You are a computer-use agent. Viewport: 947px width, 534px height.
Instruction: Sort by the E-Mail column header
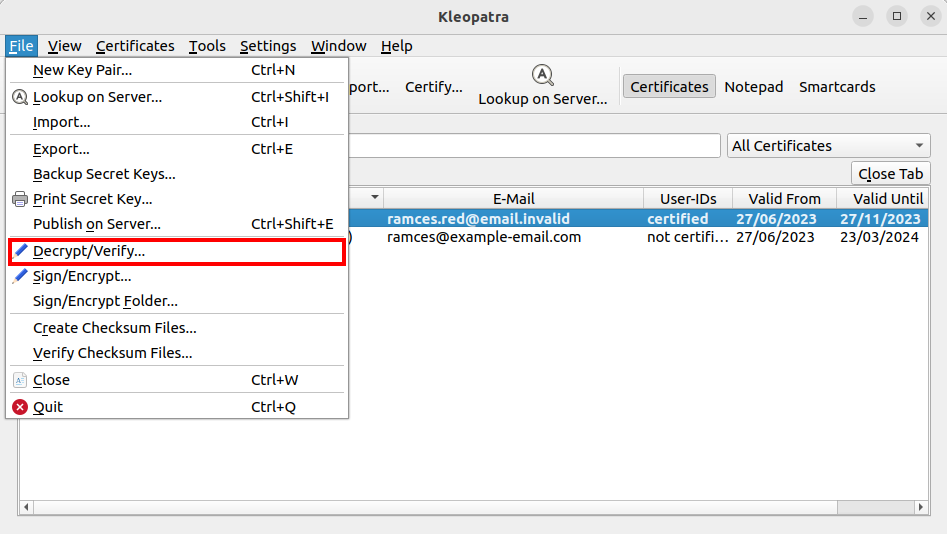[x=513, y=199]
